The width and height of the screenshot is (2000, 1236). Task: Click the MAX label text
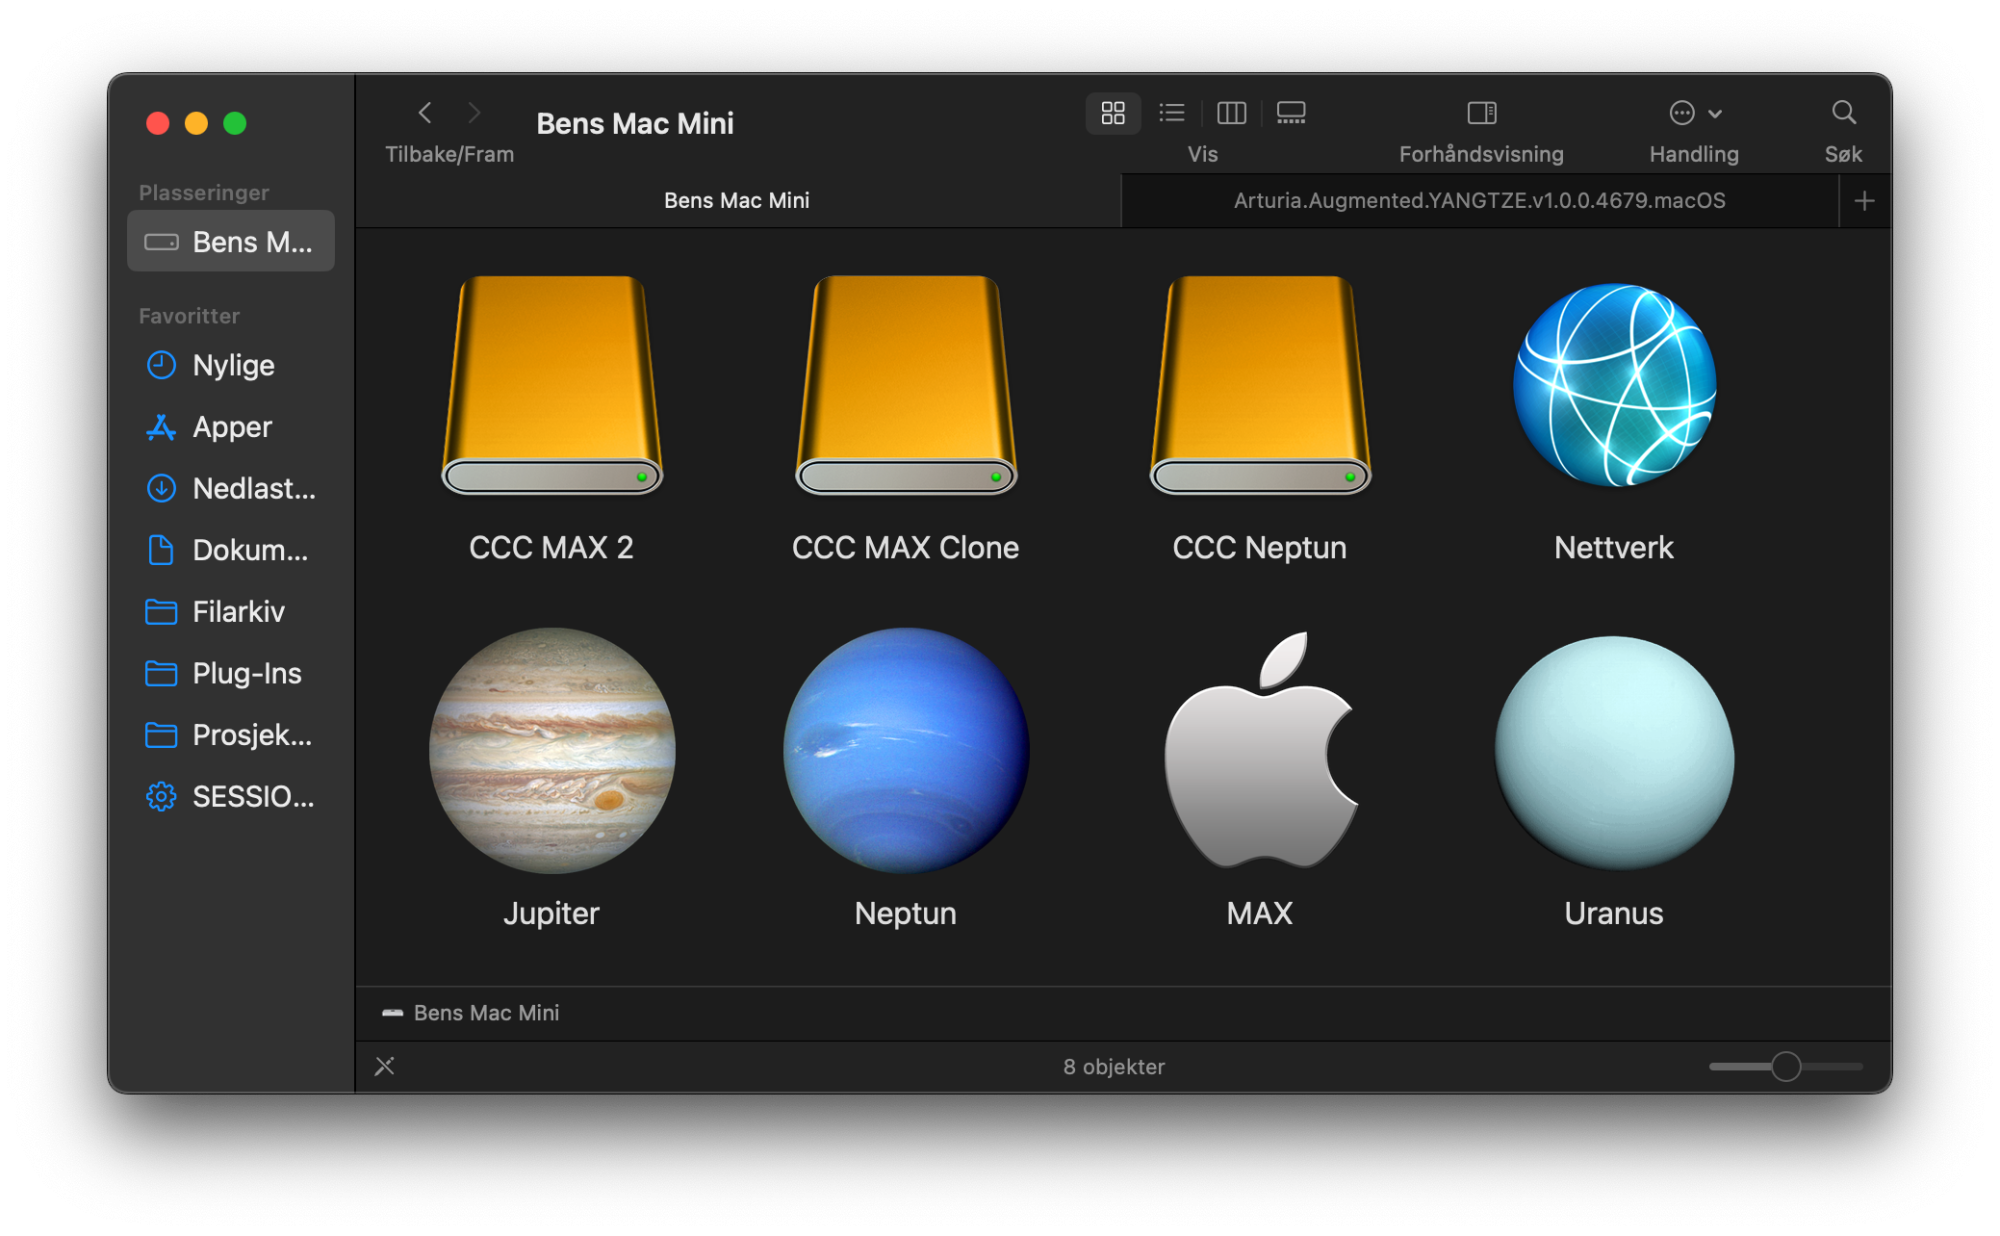pos(1260,913)
